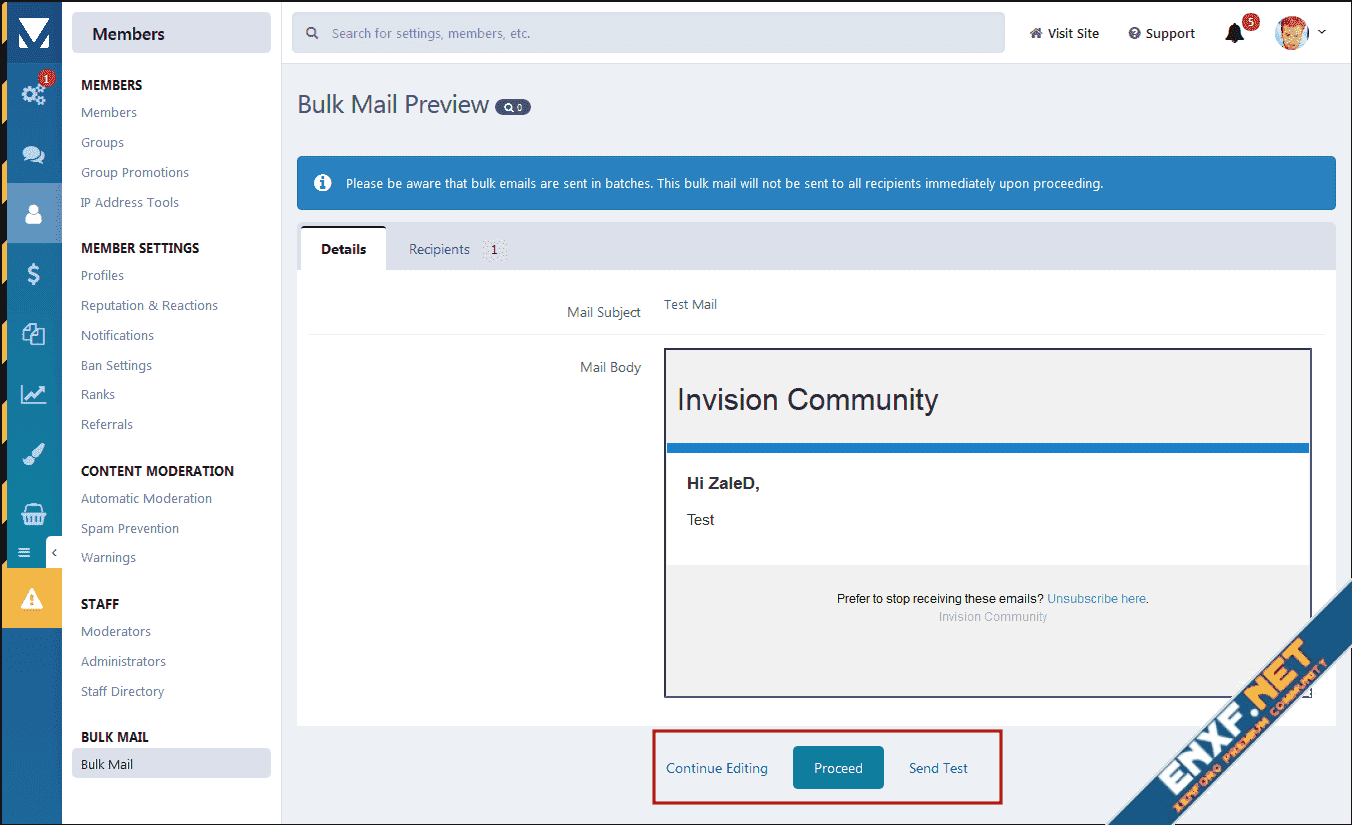Open the notifications bell
The height and width of the screenshot is (825, 1352).
point(1235,33)
